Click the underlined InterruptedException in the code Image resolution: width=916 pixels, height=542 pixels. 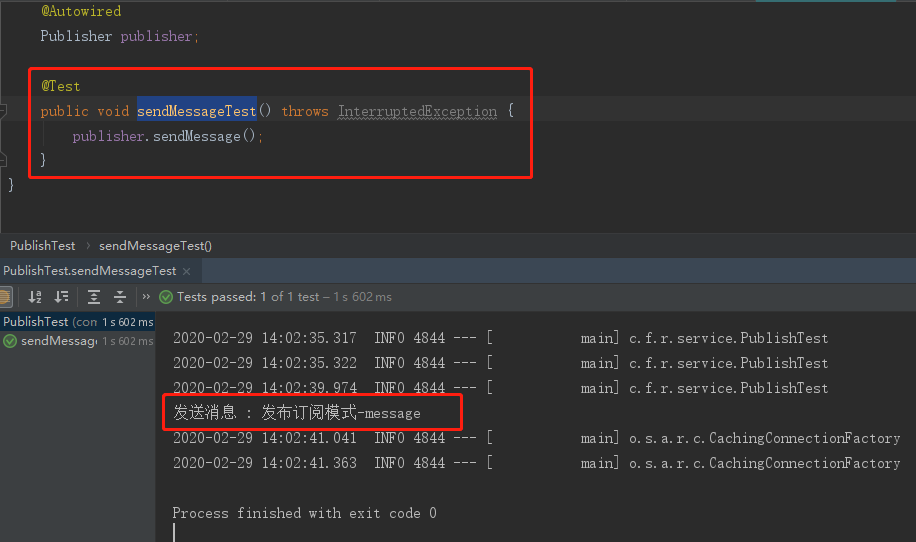[417, 111]
